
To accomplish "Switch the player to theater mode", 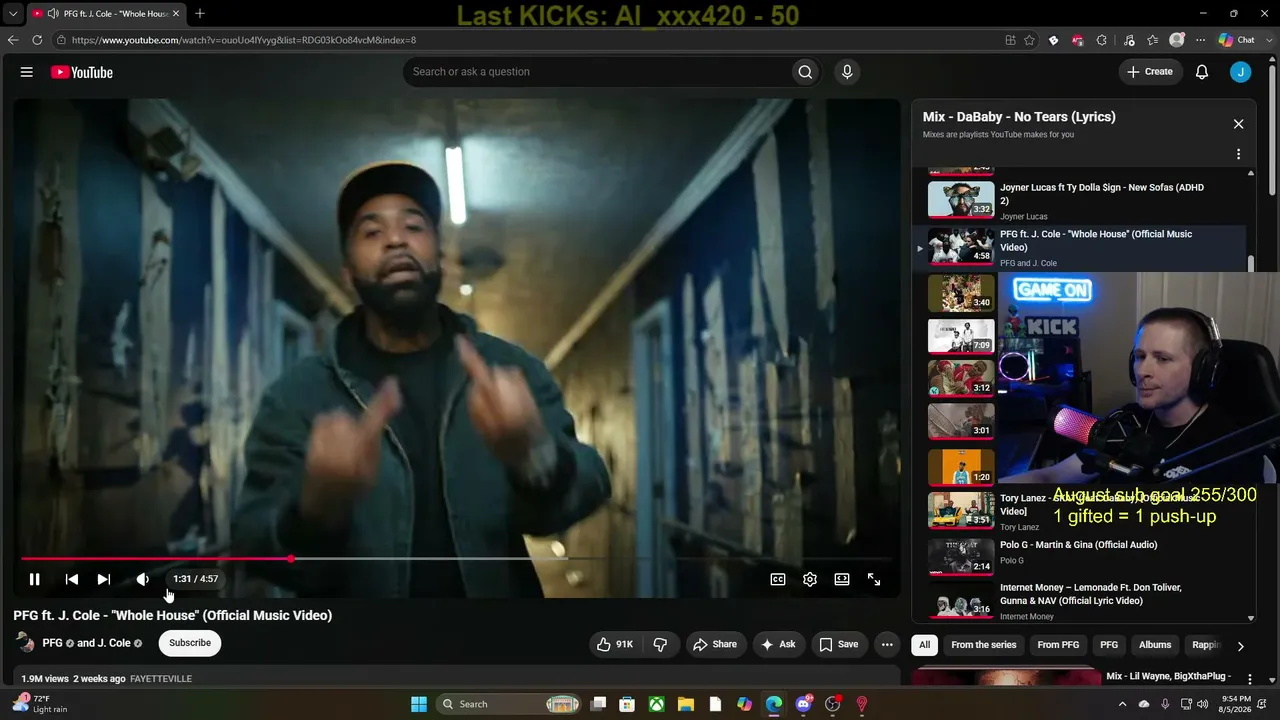I will click(x=842, y=579).
